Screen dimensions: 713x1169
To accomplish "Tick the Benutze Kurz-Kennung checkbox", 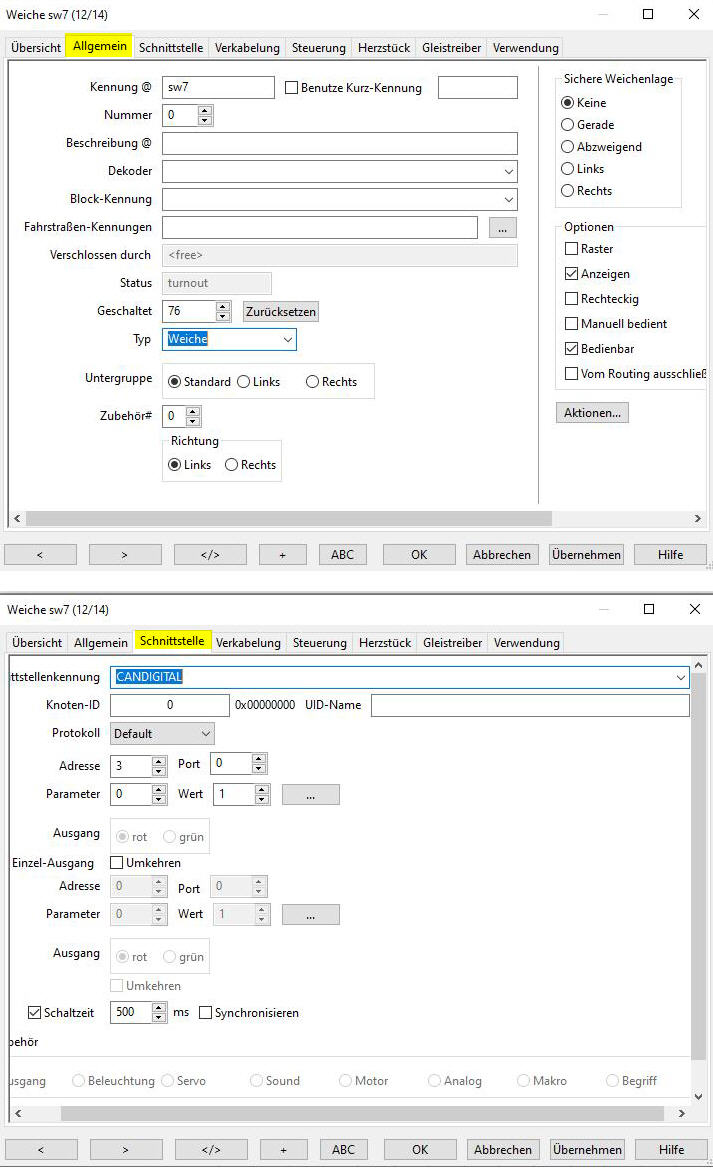I will pyautogui.click(x=292, y=88).
